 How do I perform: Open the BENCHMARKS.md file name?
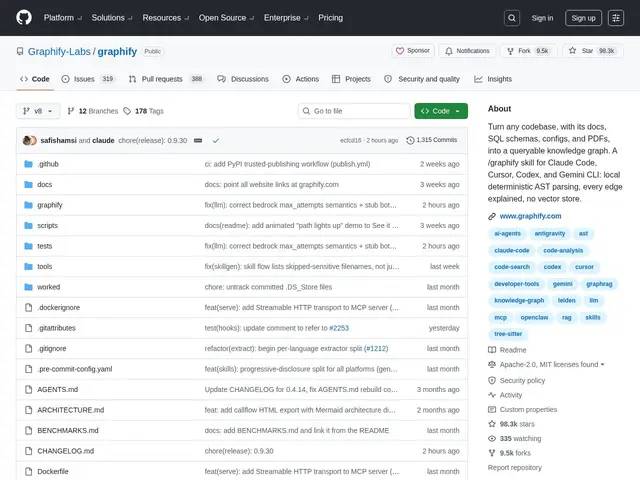(68, 430)
